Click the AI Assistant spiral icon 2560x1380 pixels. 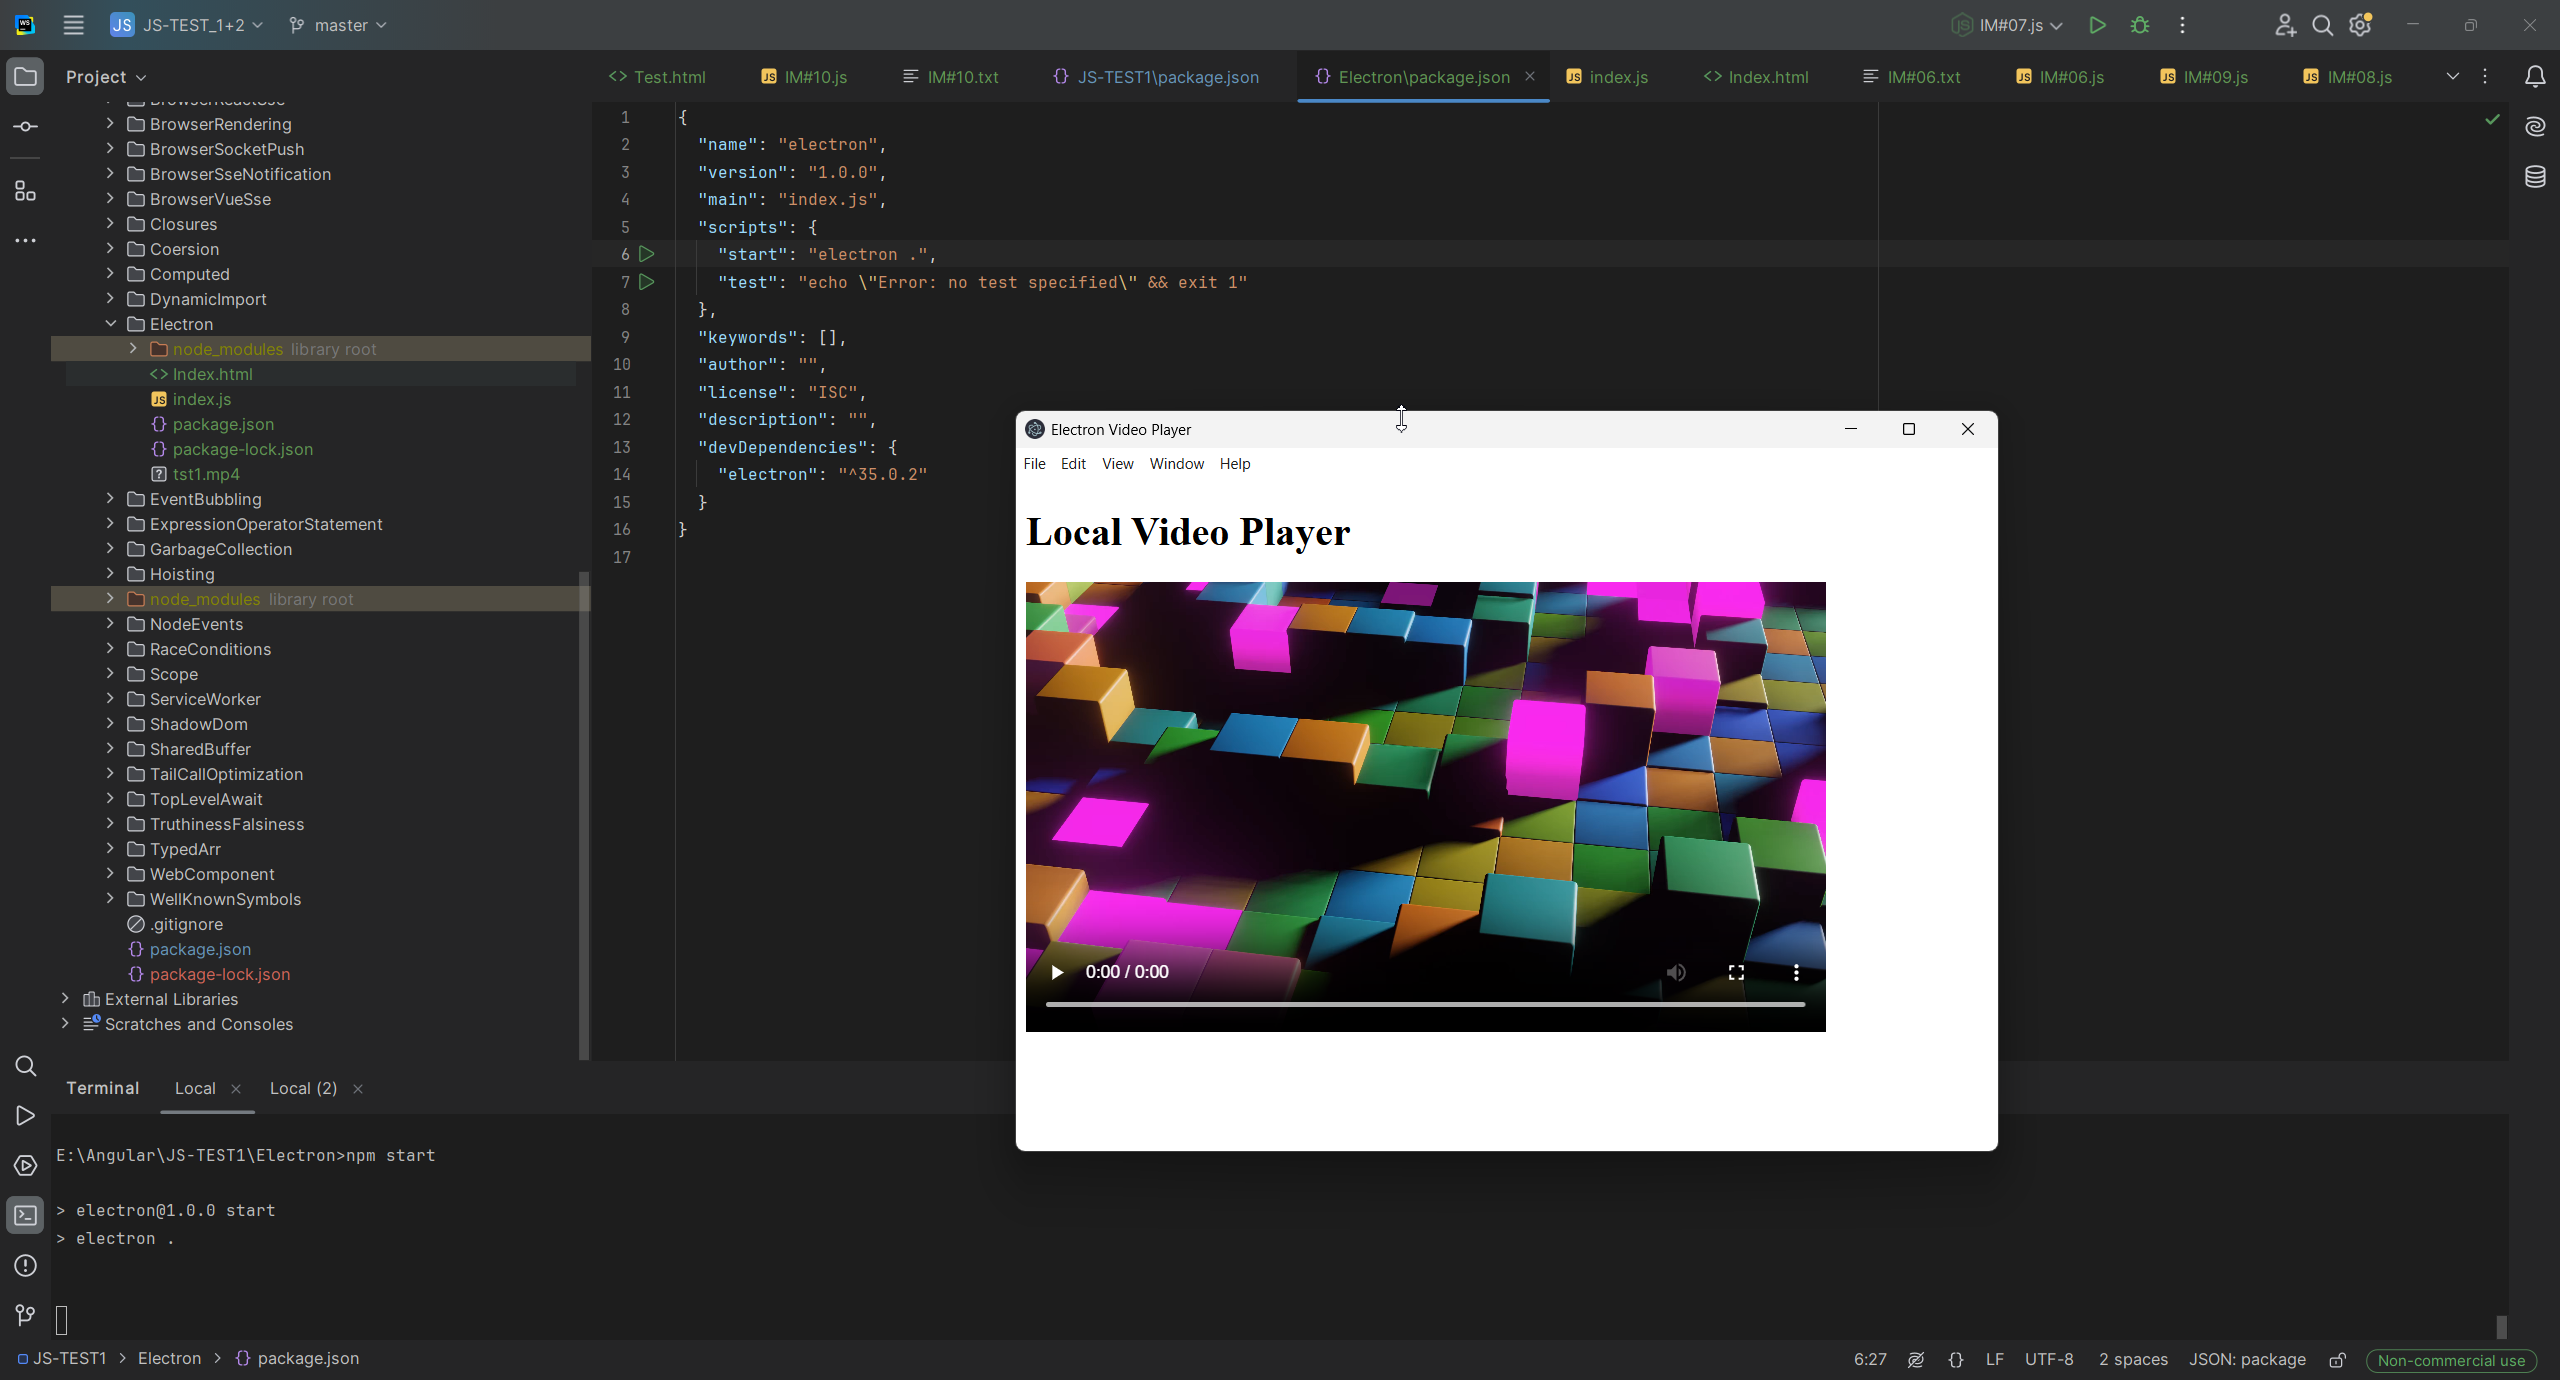pos(2534,126)
